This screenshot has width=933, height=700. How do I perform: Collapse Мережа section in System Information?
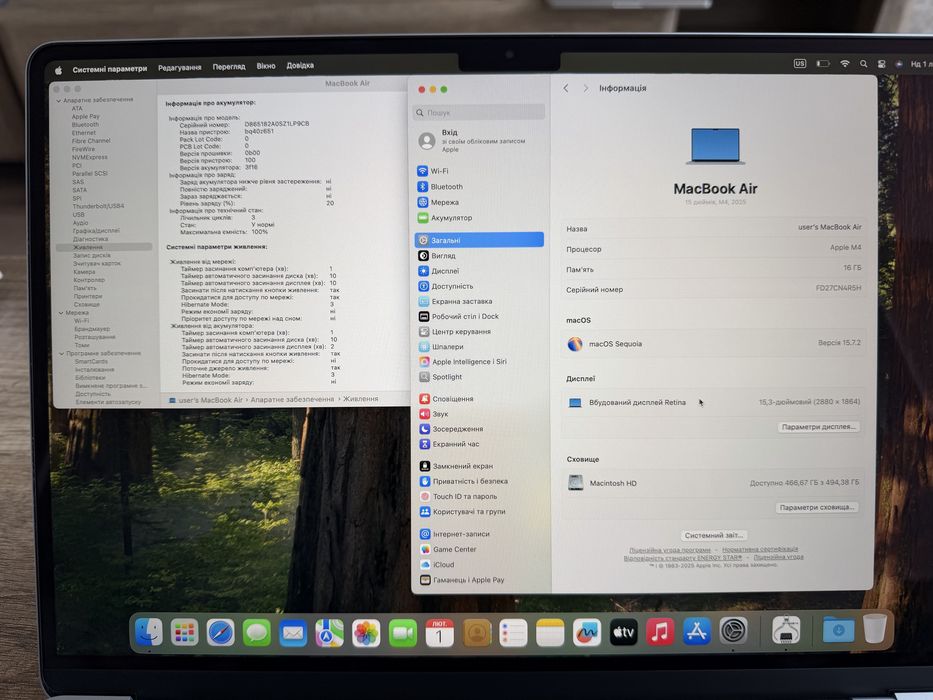tap(61, 312)
